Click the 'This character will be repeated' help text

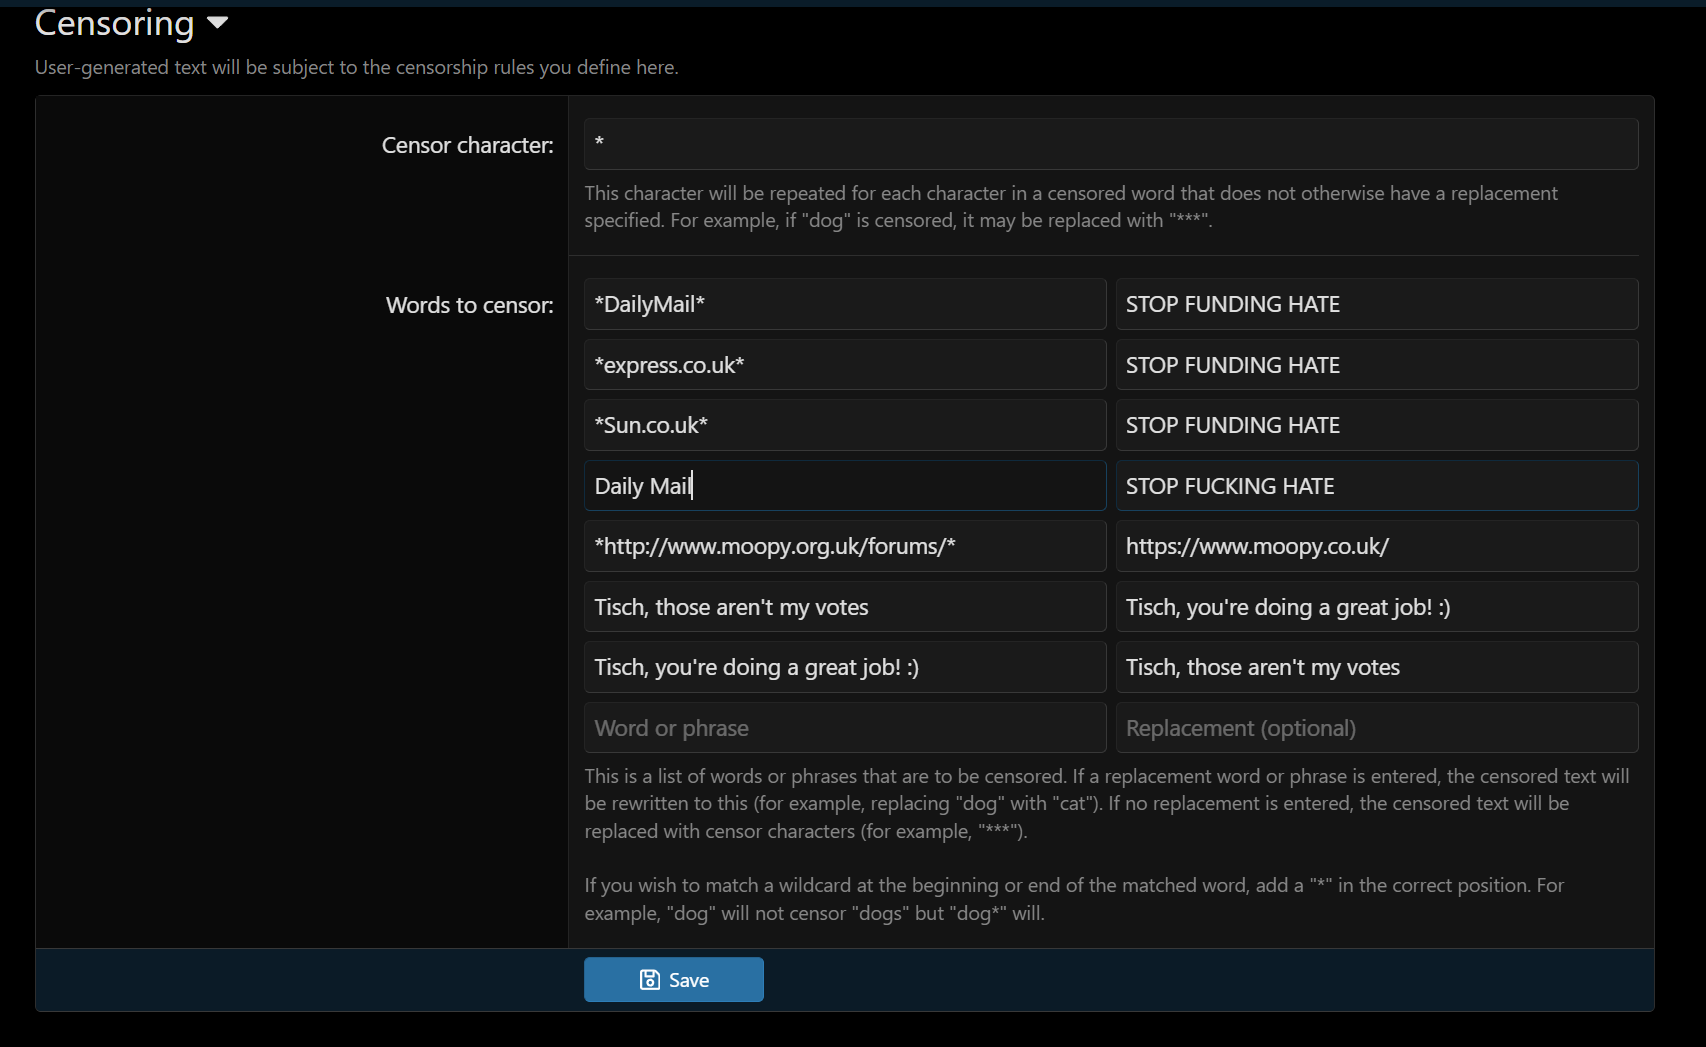1071,207
